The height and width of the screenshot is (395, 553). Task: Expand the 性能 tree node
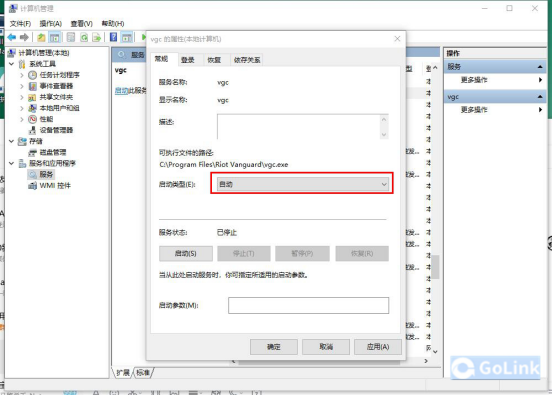click(22, 119)
